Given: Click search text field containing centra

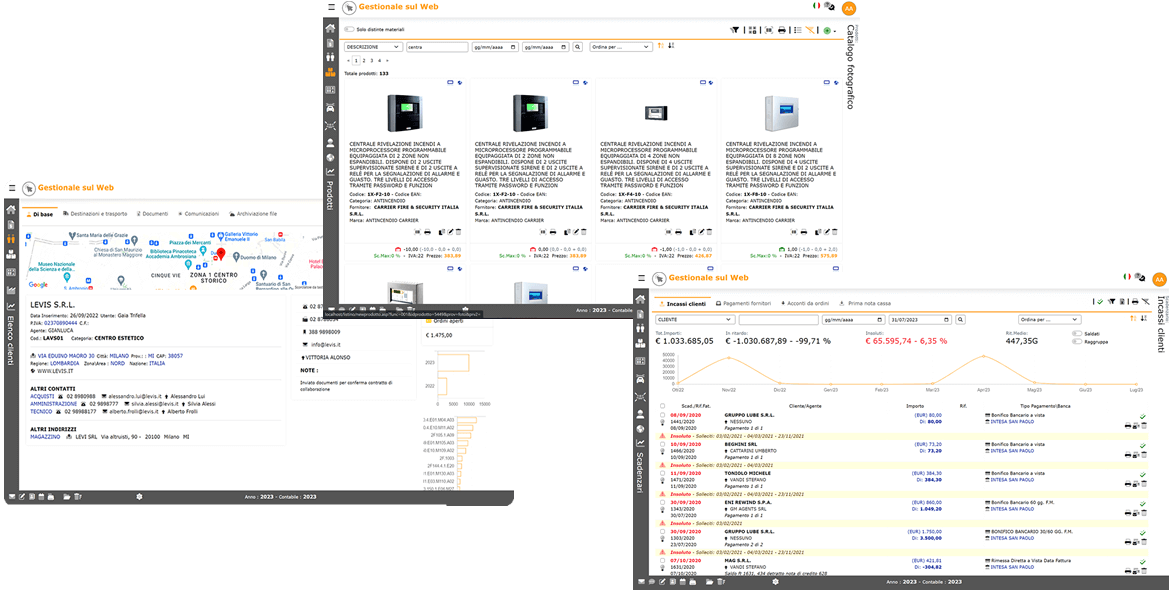Looking at the screenshot, I should click(x=437, y=46).
